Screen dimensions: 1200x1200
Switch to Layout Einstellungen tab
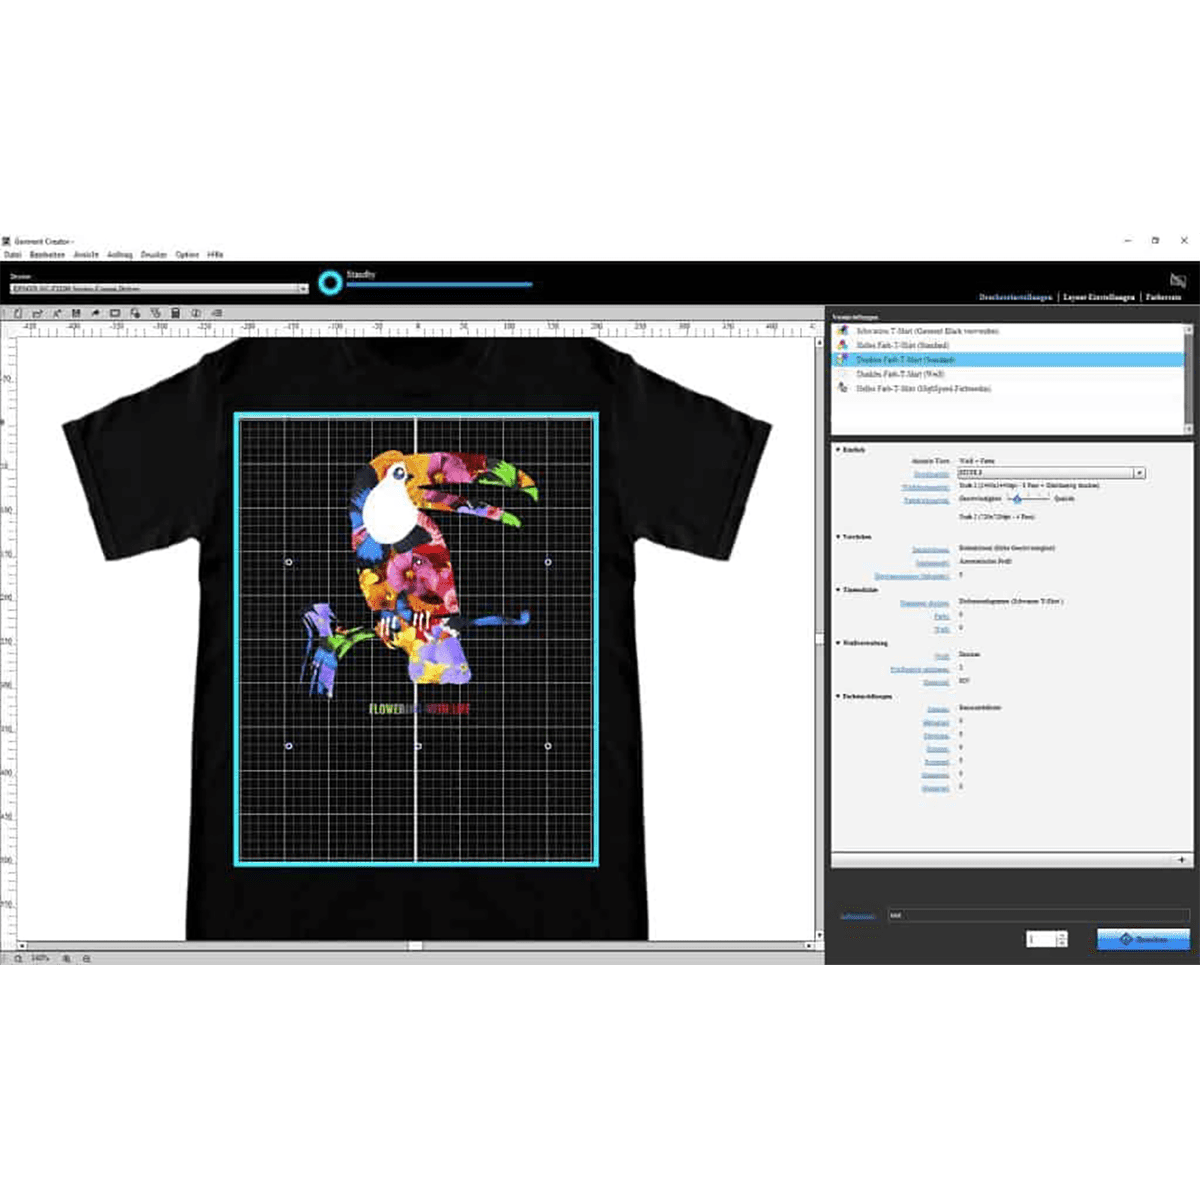coord(1098,297)
